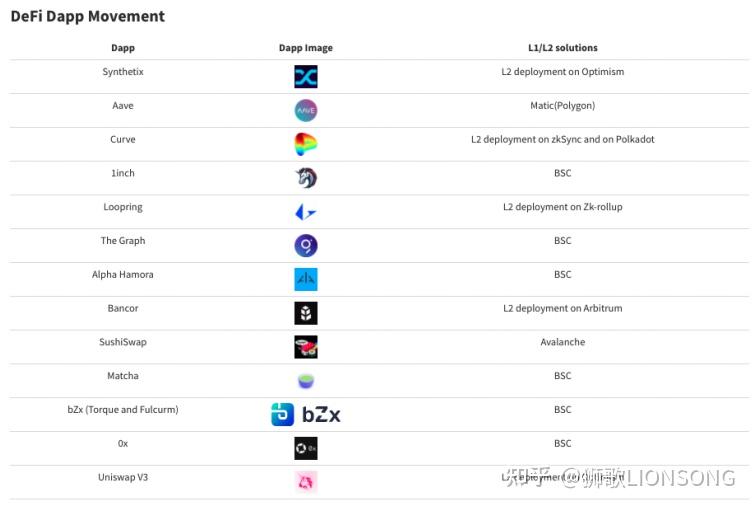The image size is (754, 509).
Task: Click the Alpha Homora blue square logo
Action: [306, 279]
